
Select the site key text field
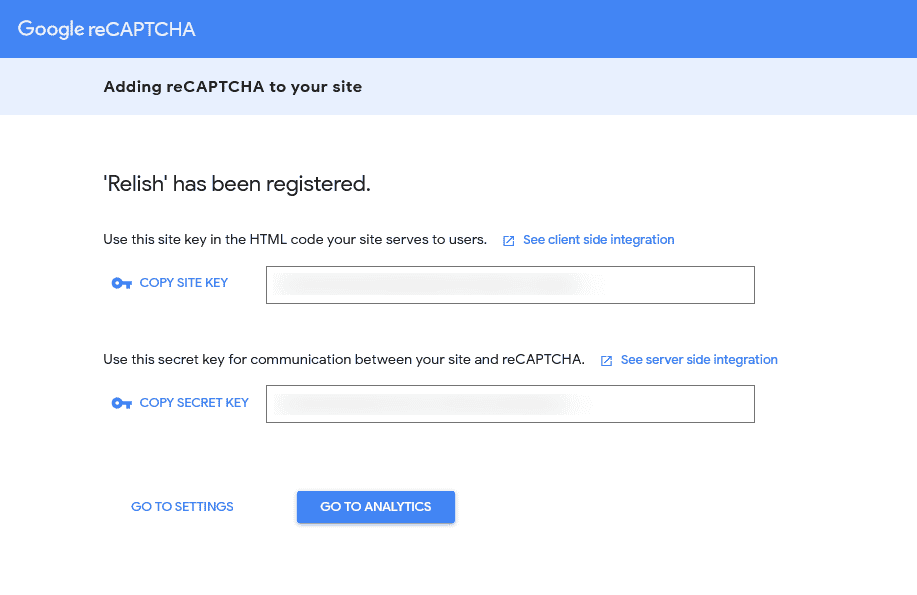click(510, 285)
